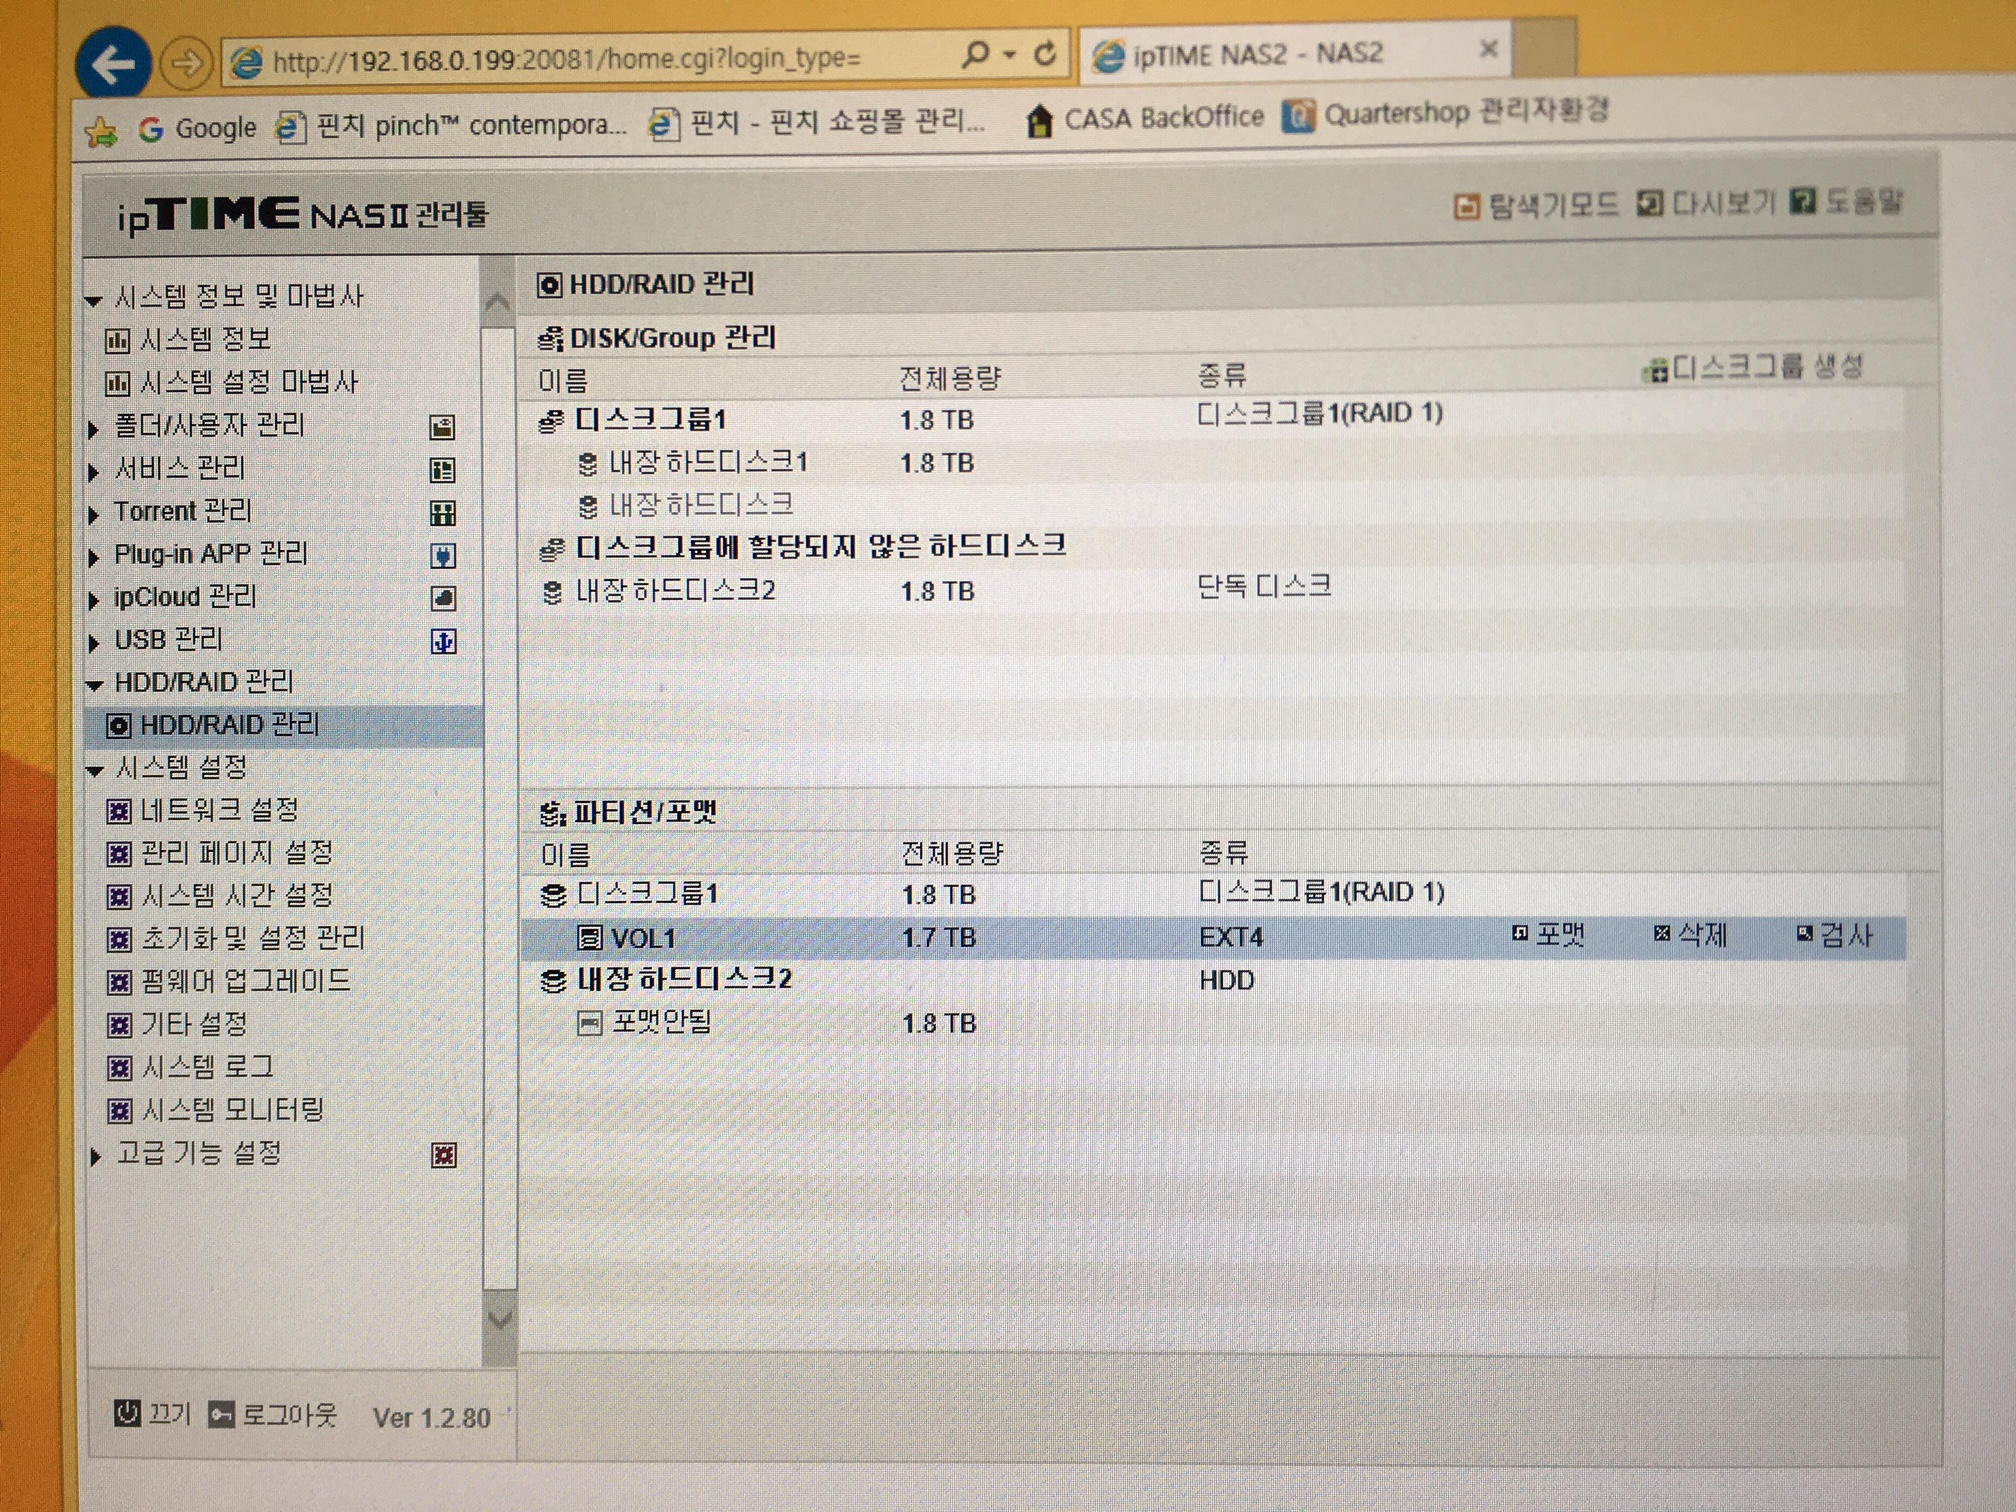Click 디스크그룹 생성 to create disk group
The height and width of the screenshot is (1512, 2016).
[x=1753, y=368]
